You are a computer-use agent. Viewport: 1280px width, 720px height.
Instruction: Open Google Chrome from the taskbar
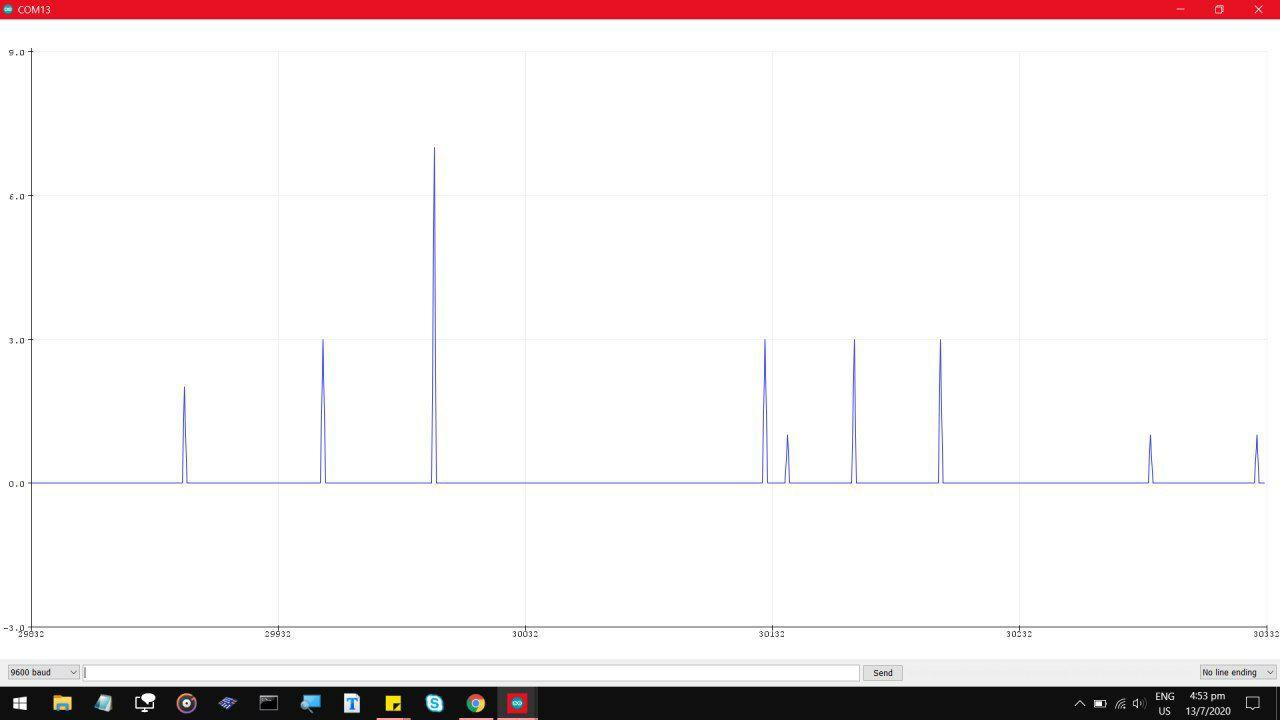(476, 703)
